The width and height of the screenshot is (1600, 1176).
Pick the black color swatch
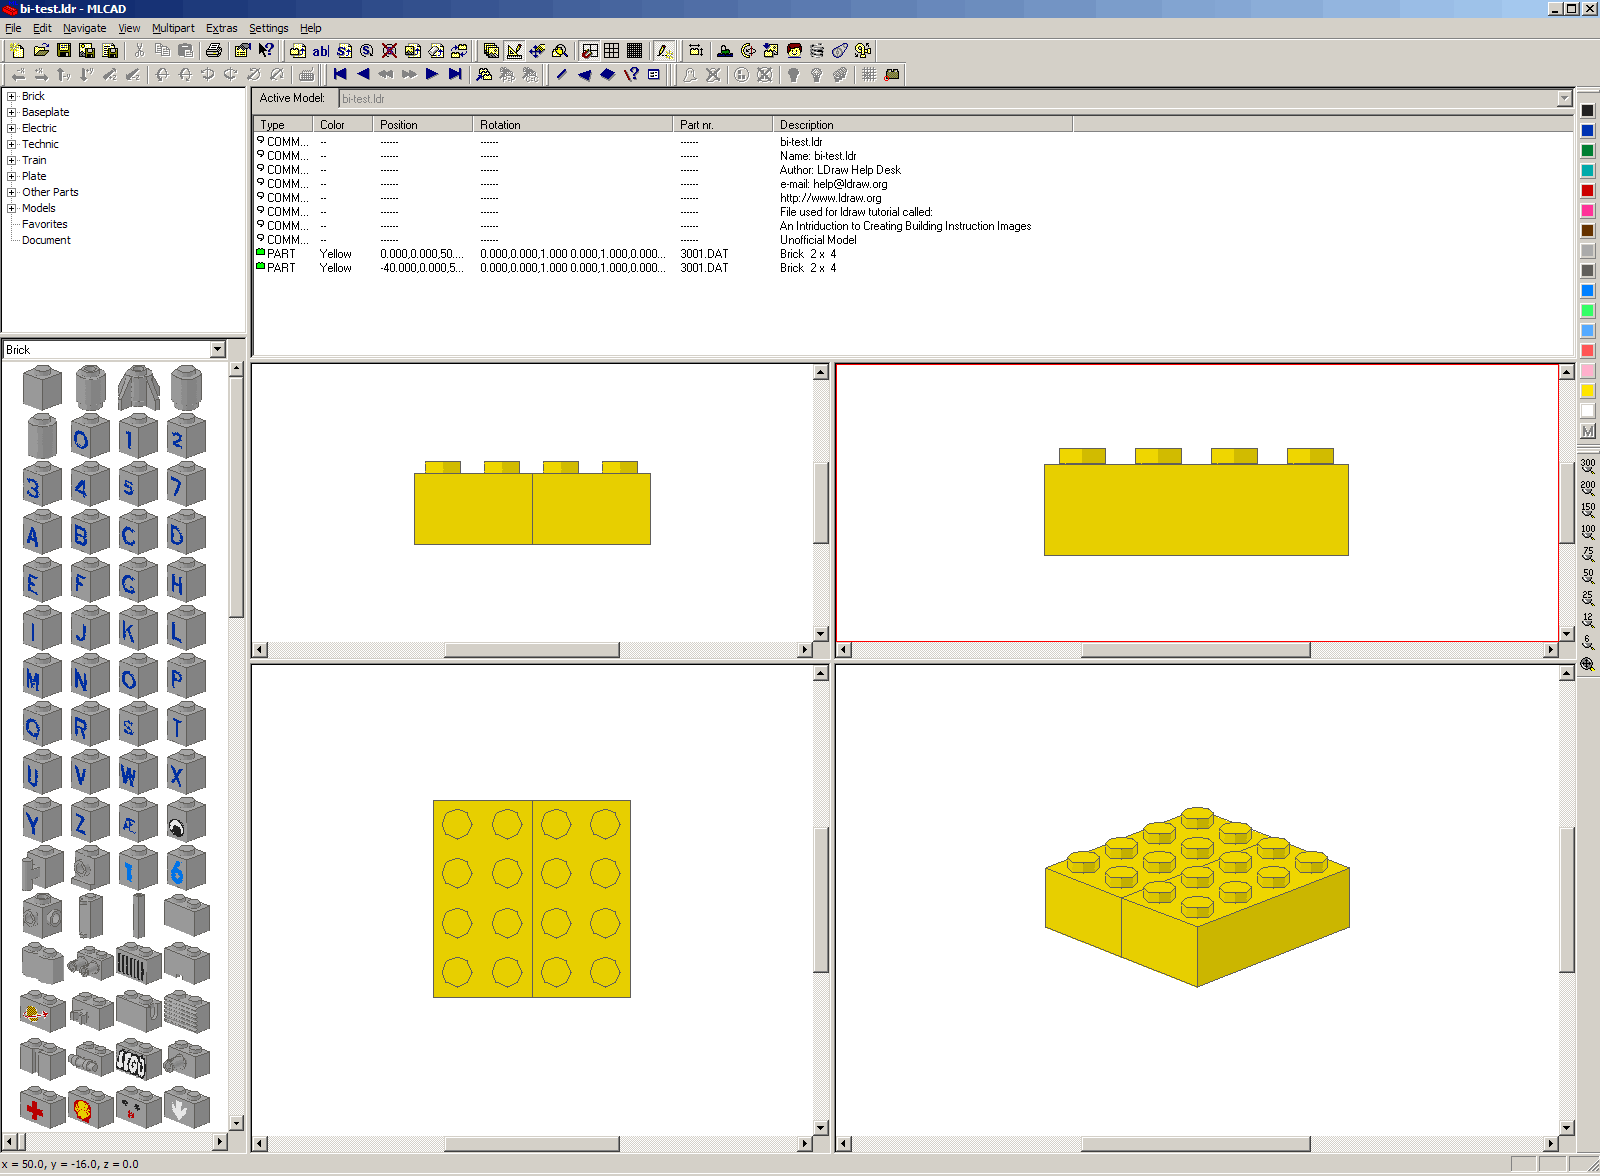[x=1587, y=111]
